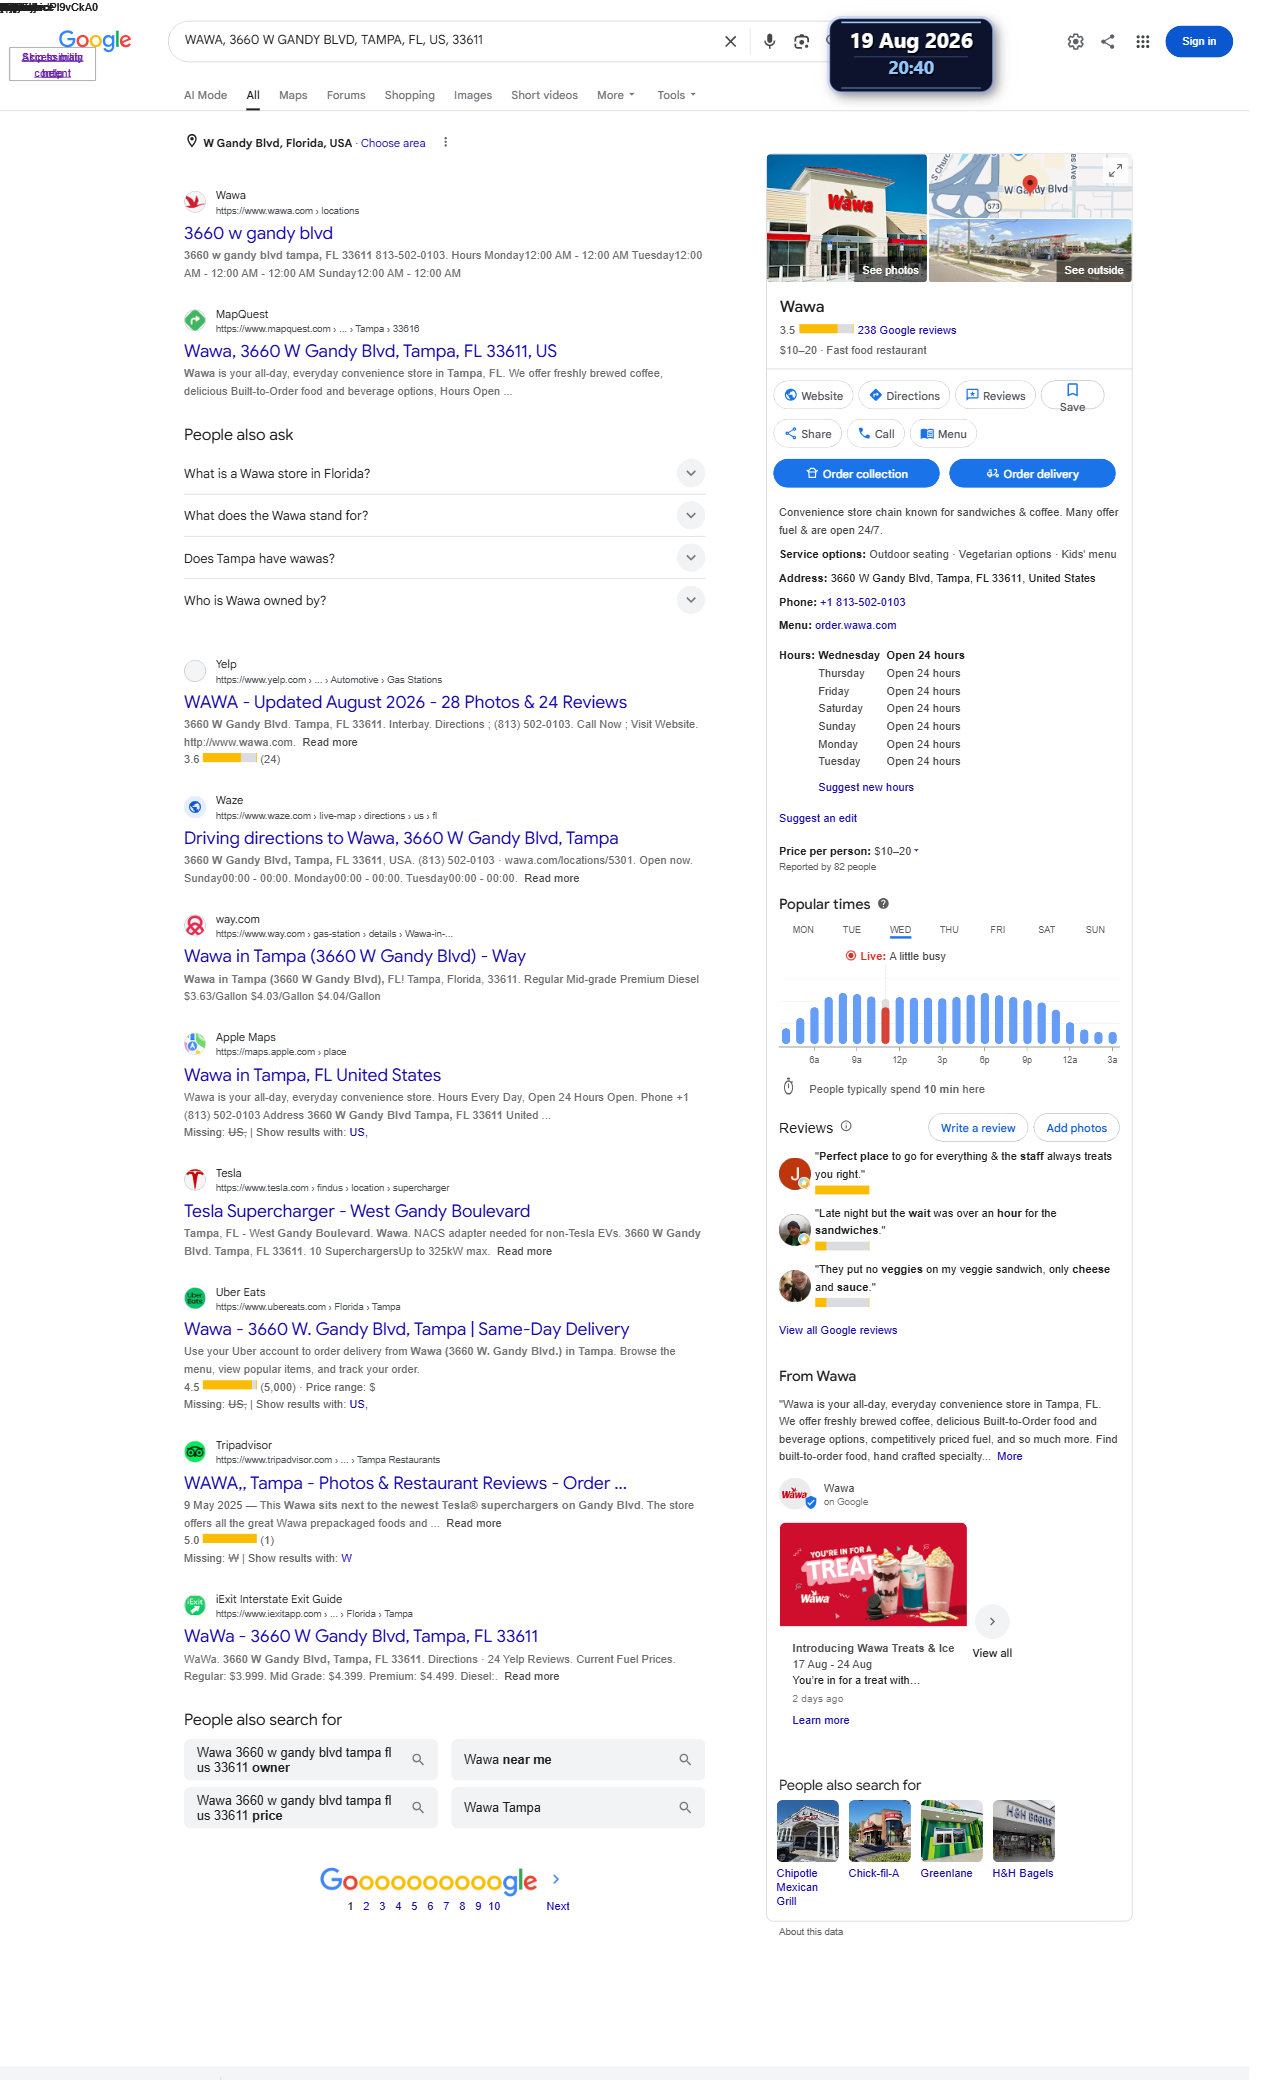The width and height of the screenshot is (1264, 2080).
Task: Click Suggest new hours link
Action: point(866,787)
